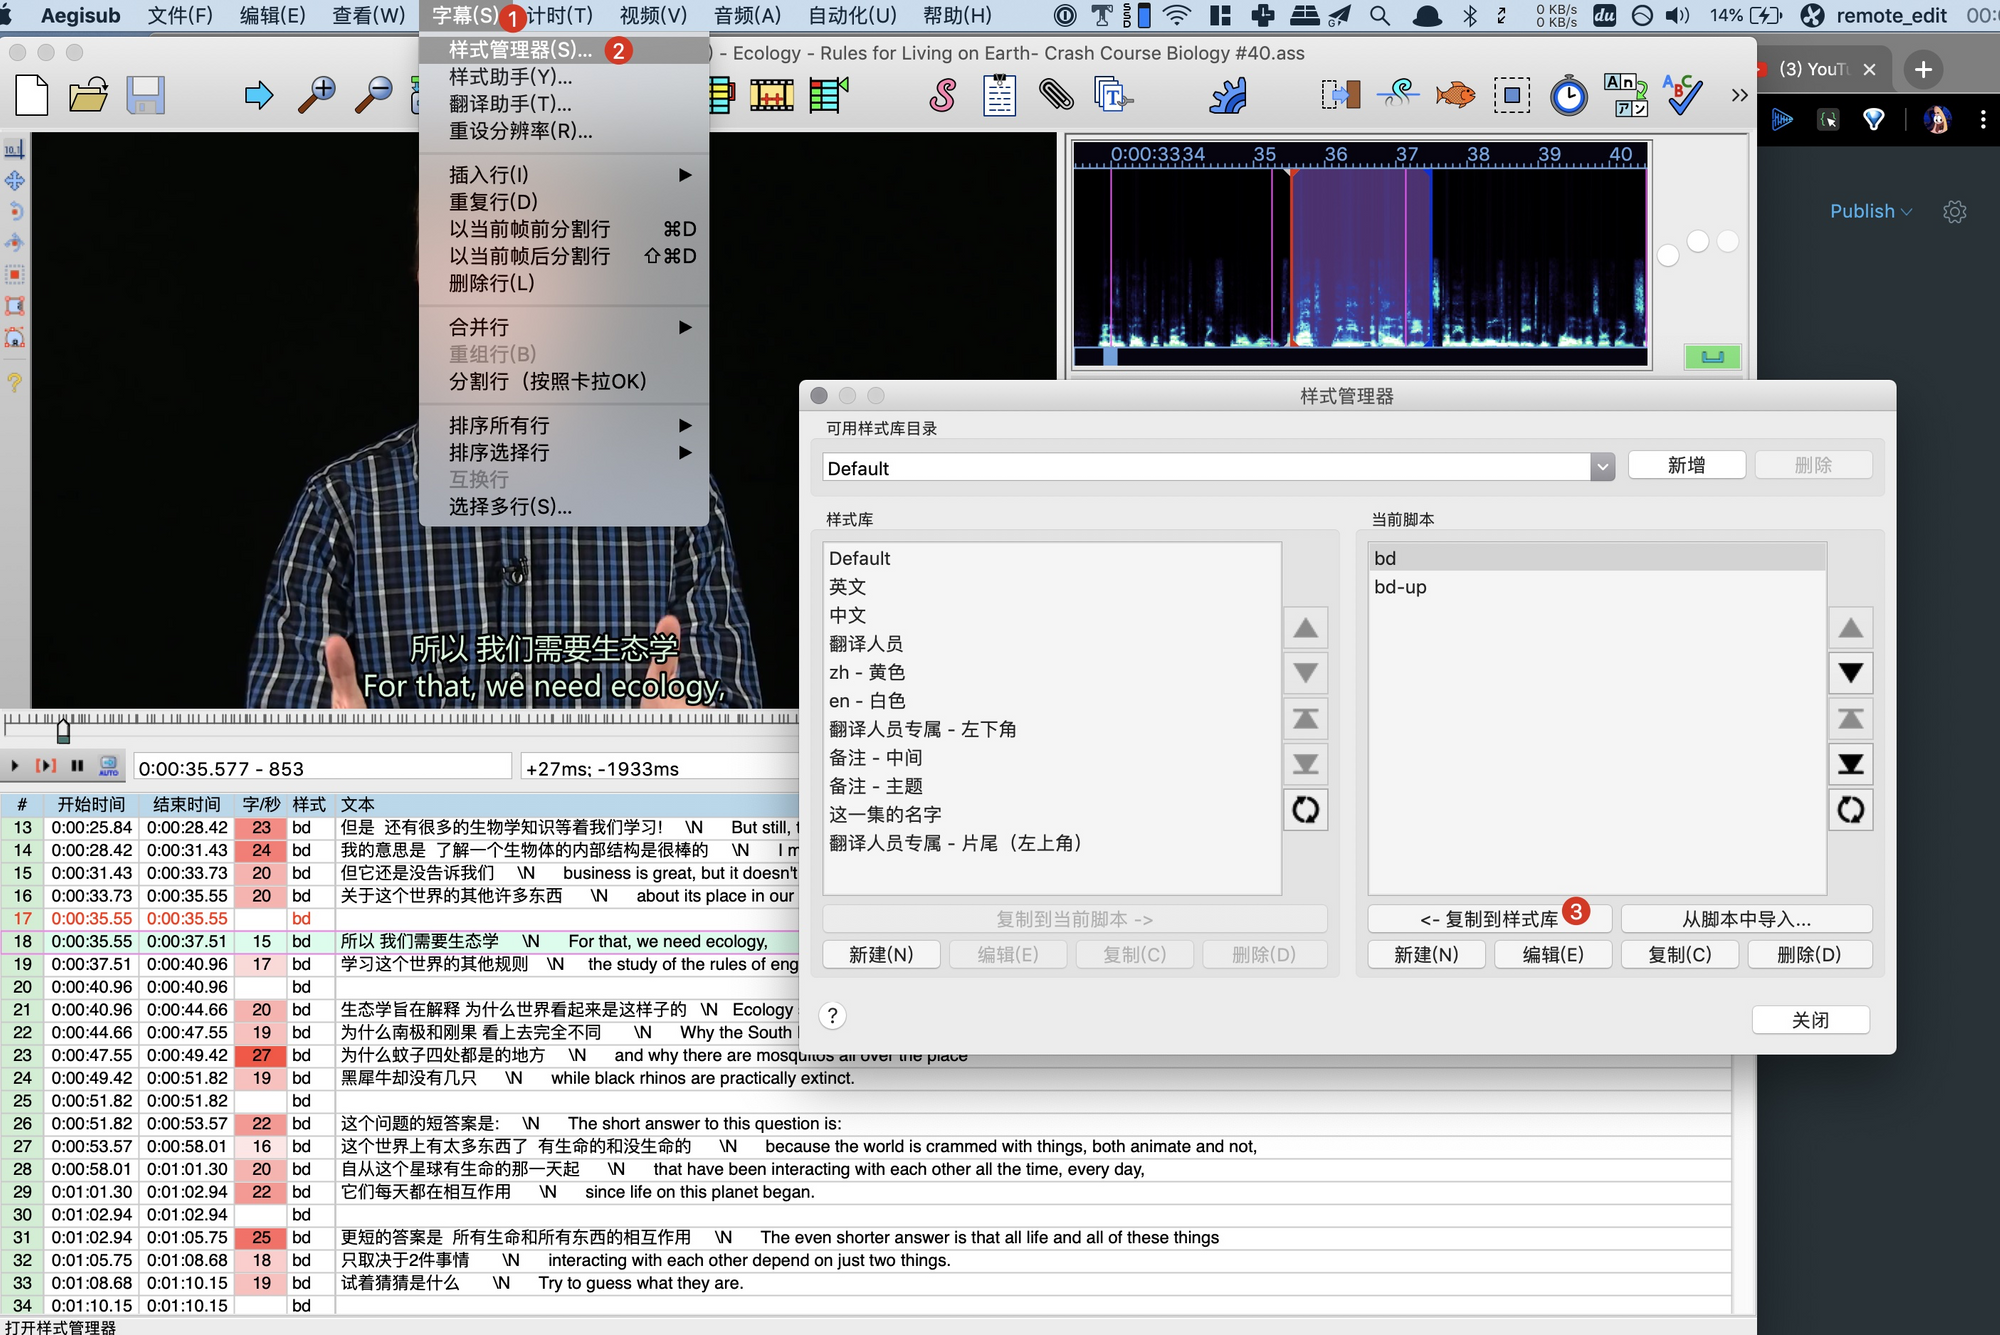Image resolution: width=2000 pixels, height=1335 pixels.
Task: Expand the Default style catalog dropdown
Action: point(1603,467)
